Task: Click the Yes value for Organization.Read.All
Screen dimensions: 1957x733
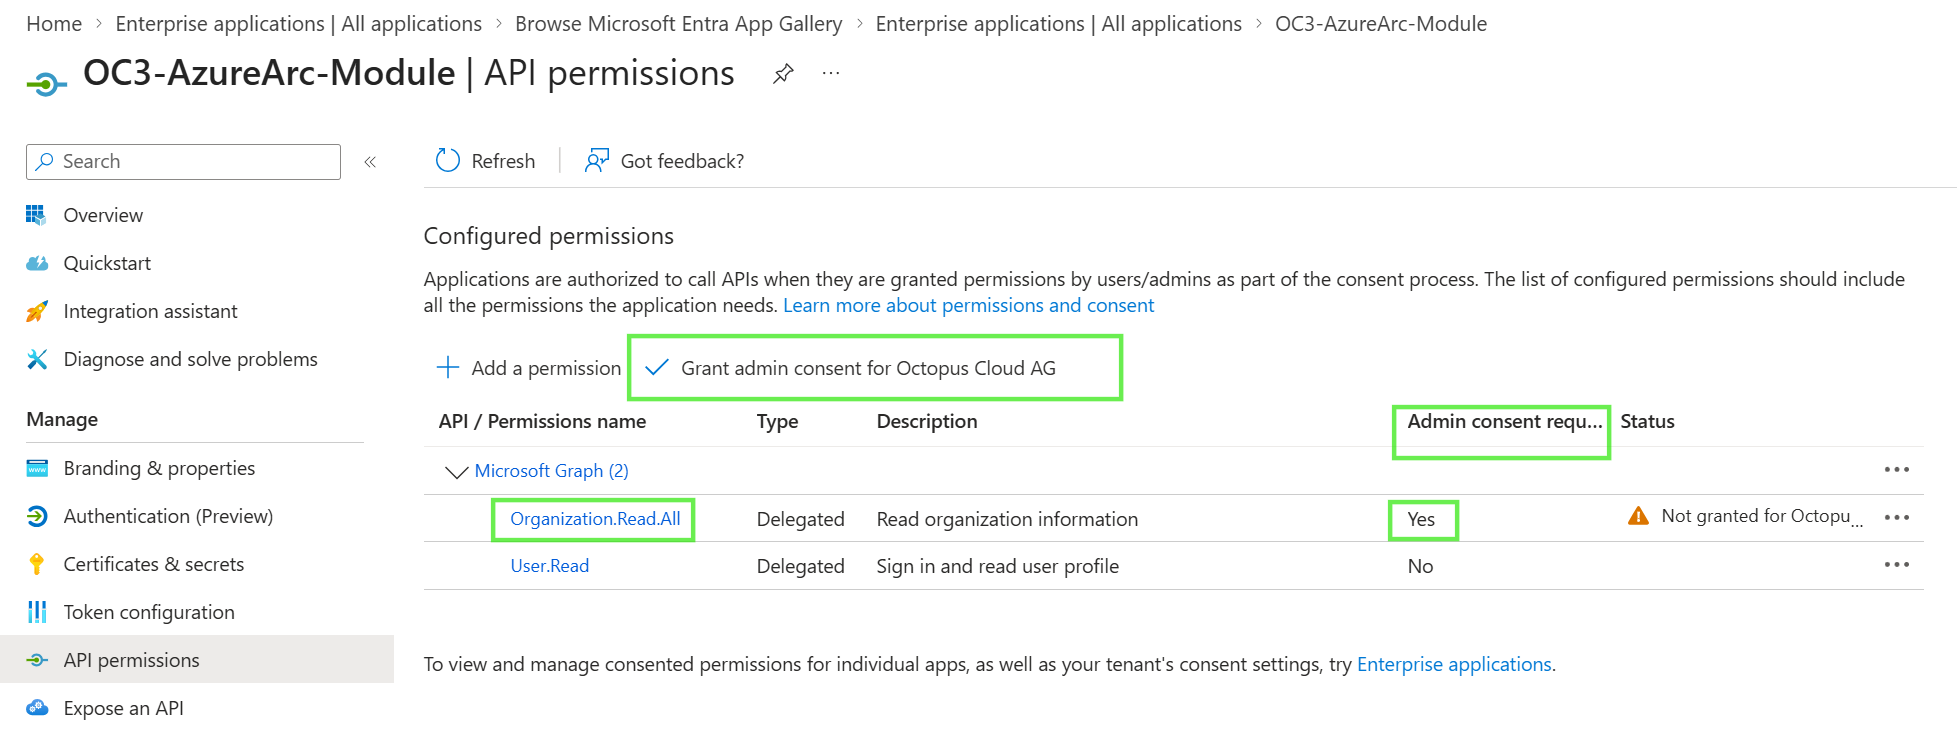Action: (1421, 519)
